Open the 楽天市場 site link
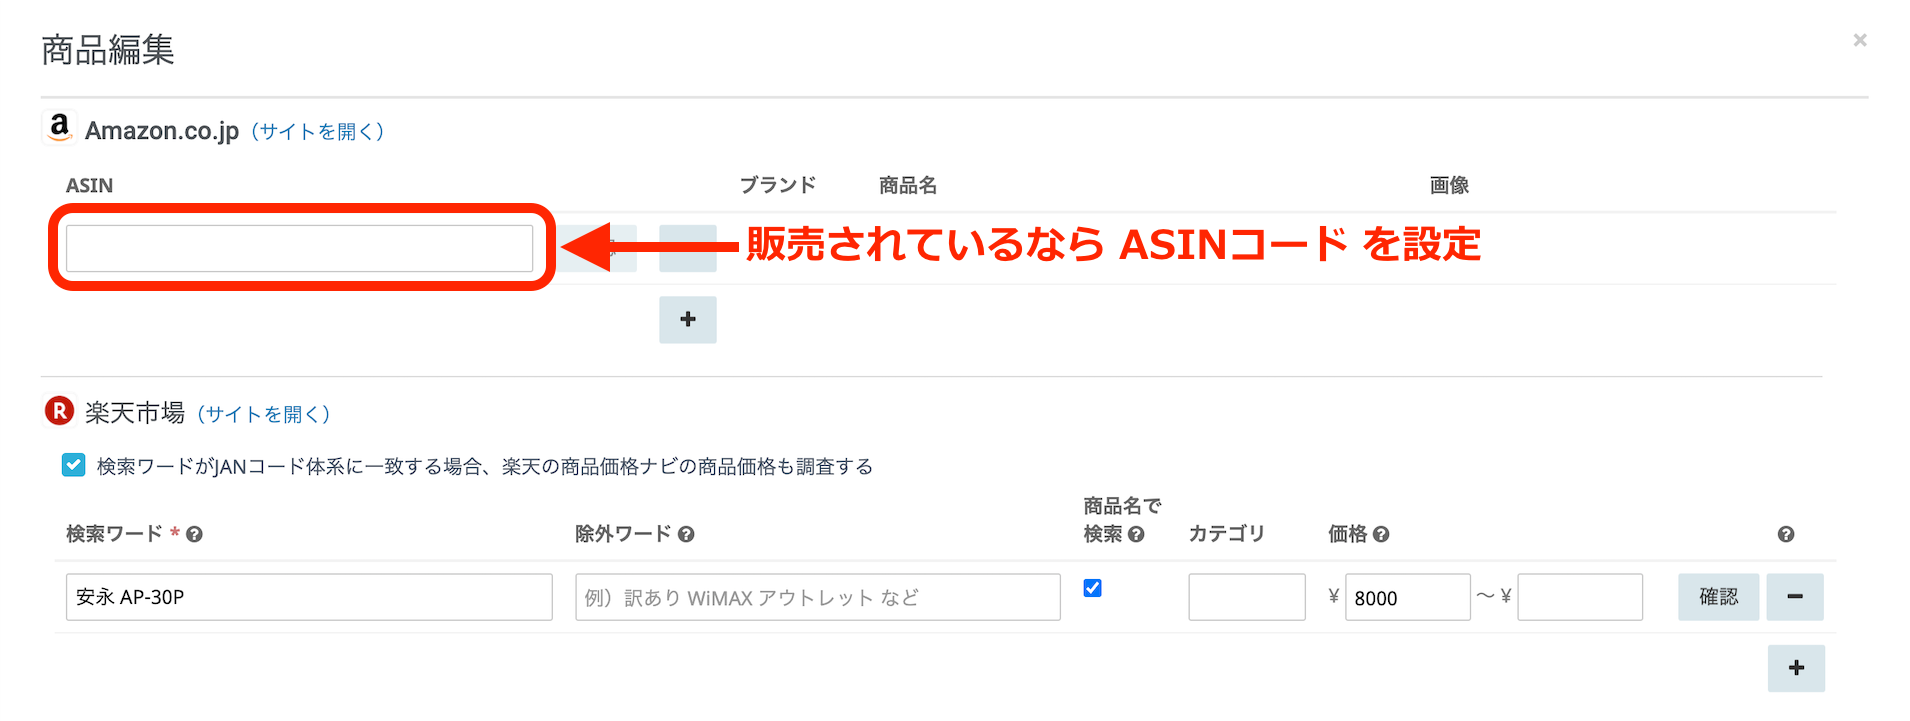 (263, 415)
